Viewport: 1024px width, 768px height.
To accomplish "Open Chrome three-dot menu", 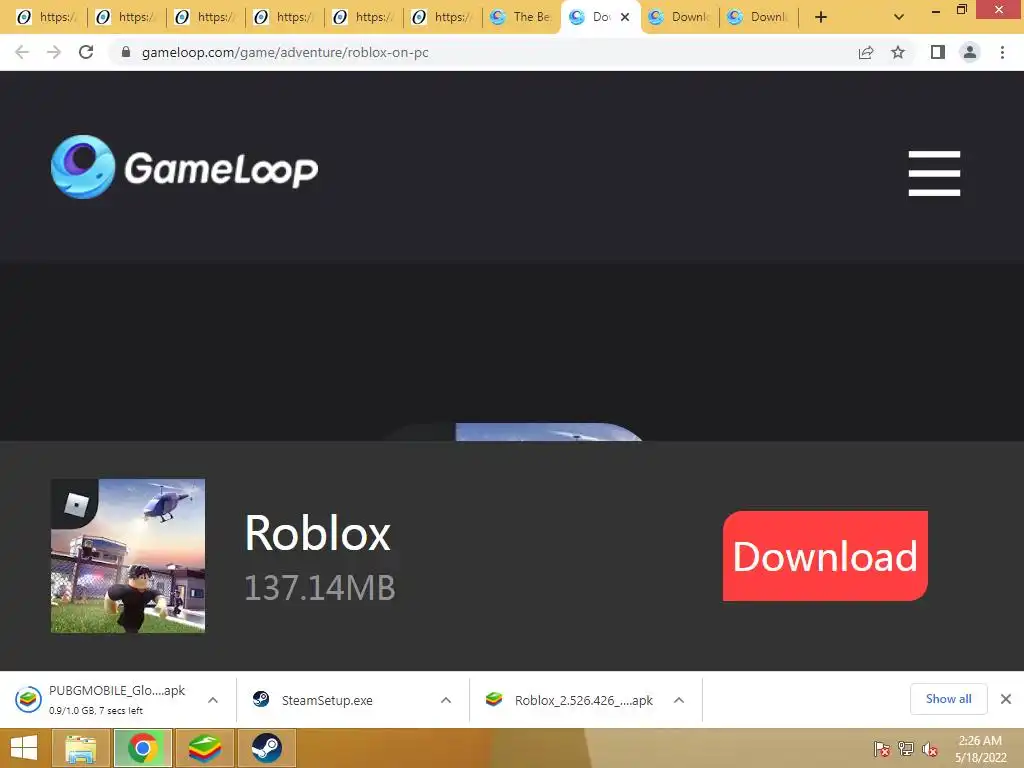I will click(1002, 52).
